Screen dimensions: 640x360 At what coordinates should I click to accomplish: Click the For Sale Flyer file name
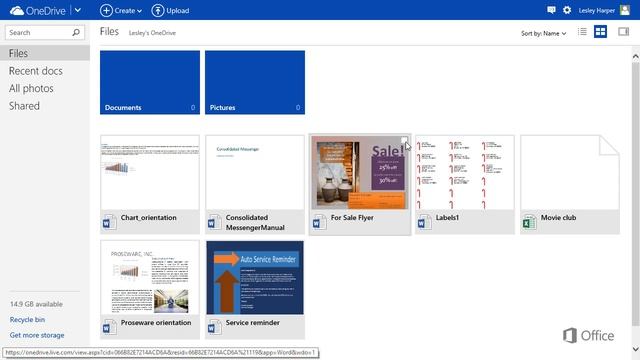pyautogui.click(x=352, y=218)
